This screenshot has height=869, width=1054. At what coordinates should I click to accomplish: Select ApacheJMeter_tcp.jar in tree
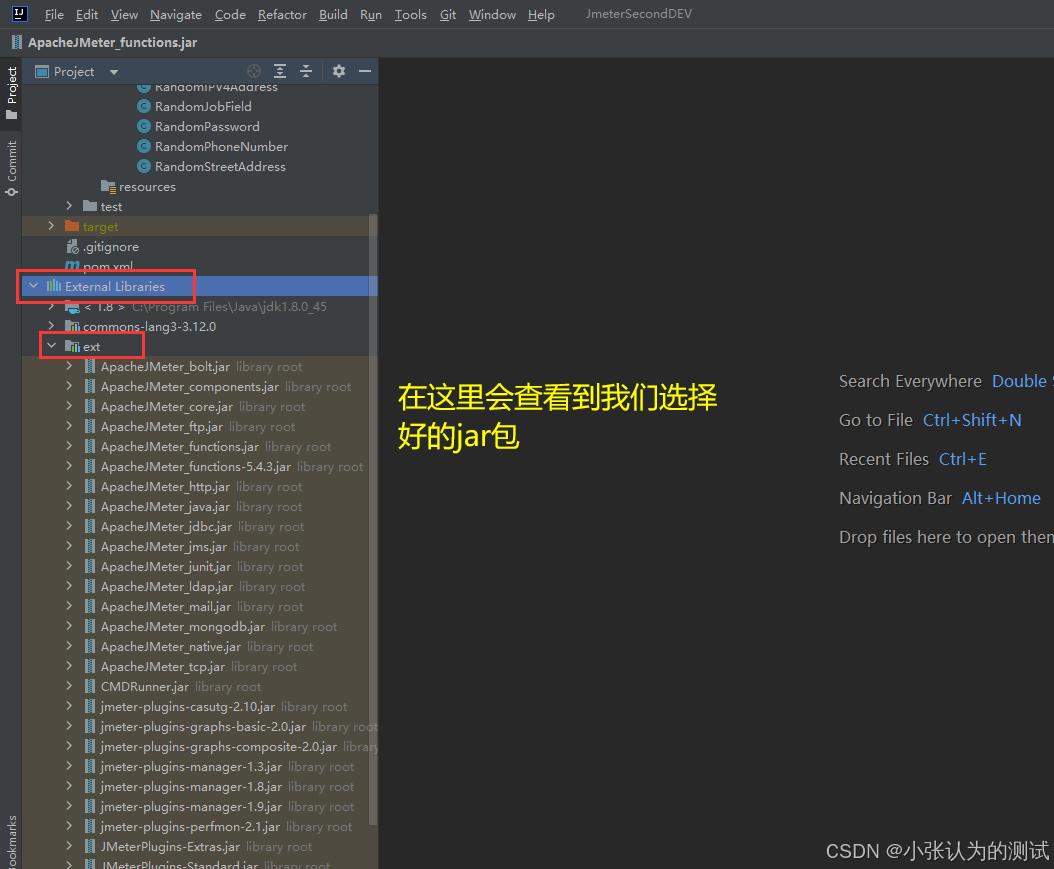[163, 667]
